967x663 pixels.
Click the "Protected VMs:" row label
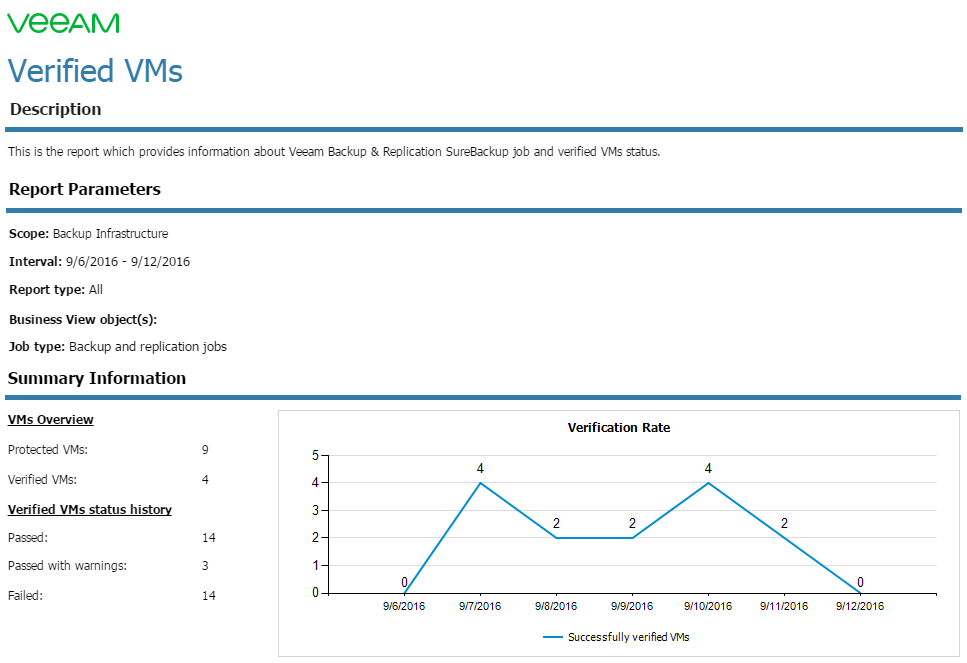(47, 450)
